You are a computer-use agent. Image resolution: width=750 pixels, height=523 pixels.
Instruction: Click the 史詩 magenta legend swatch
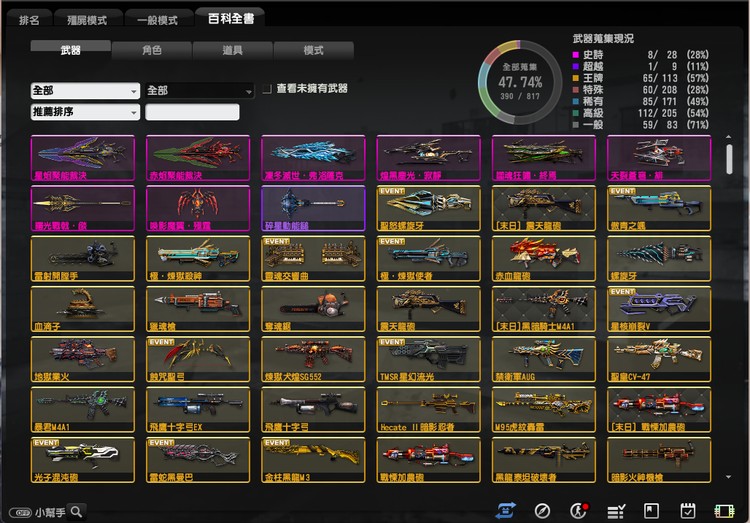(x=576, y=55)
